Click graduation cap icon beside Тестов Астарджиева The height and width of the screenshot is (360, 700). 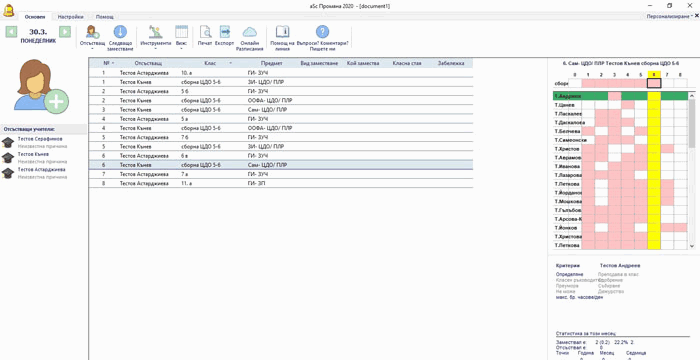tap(8, 173)
